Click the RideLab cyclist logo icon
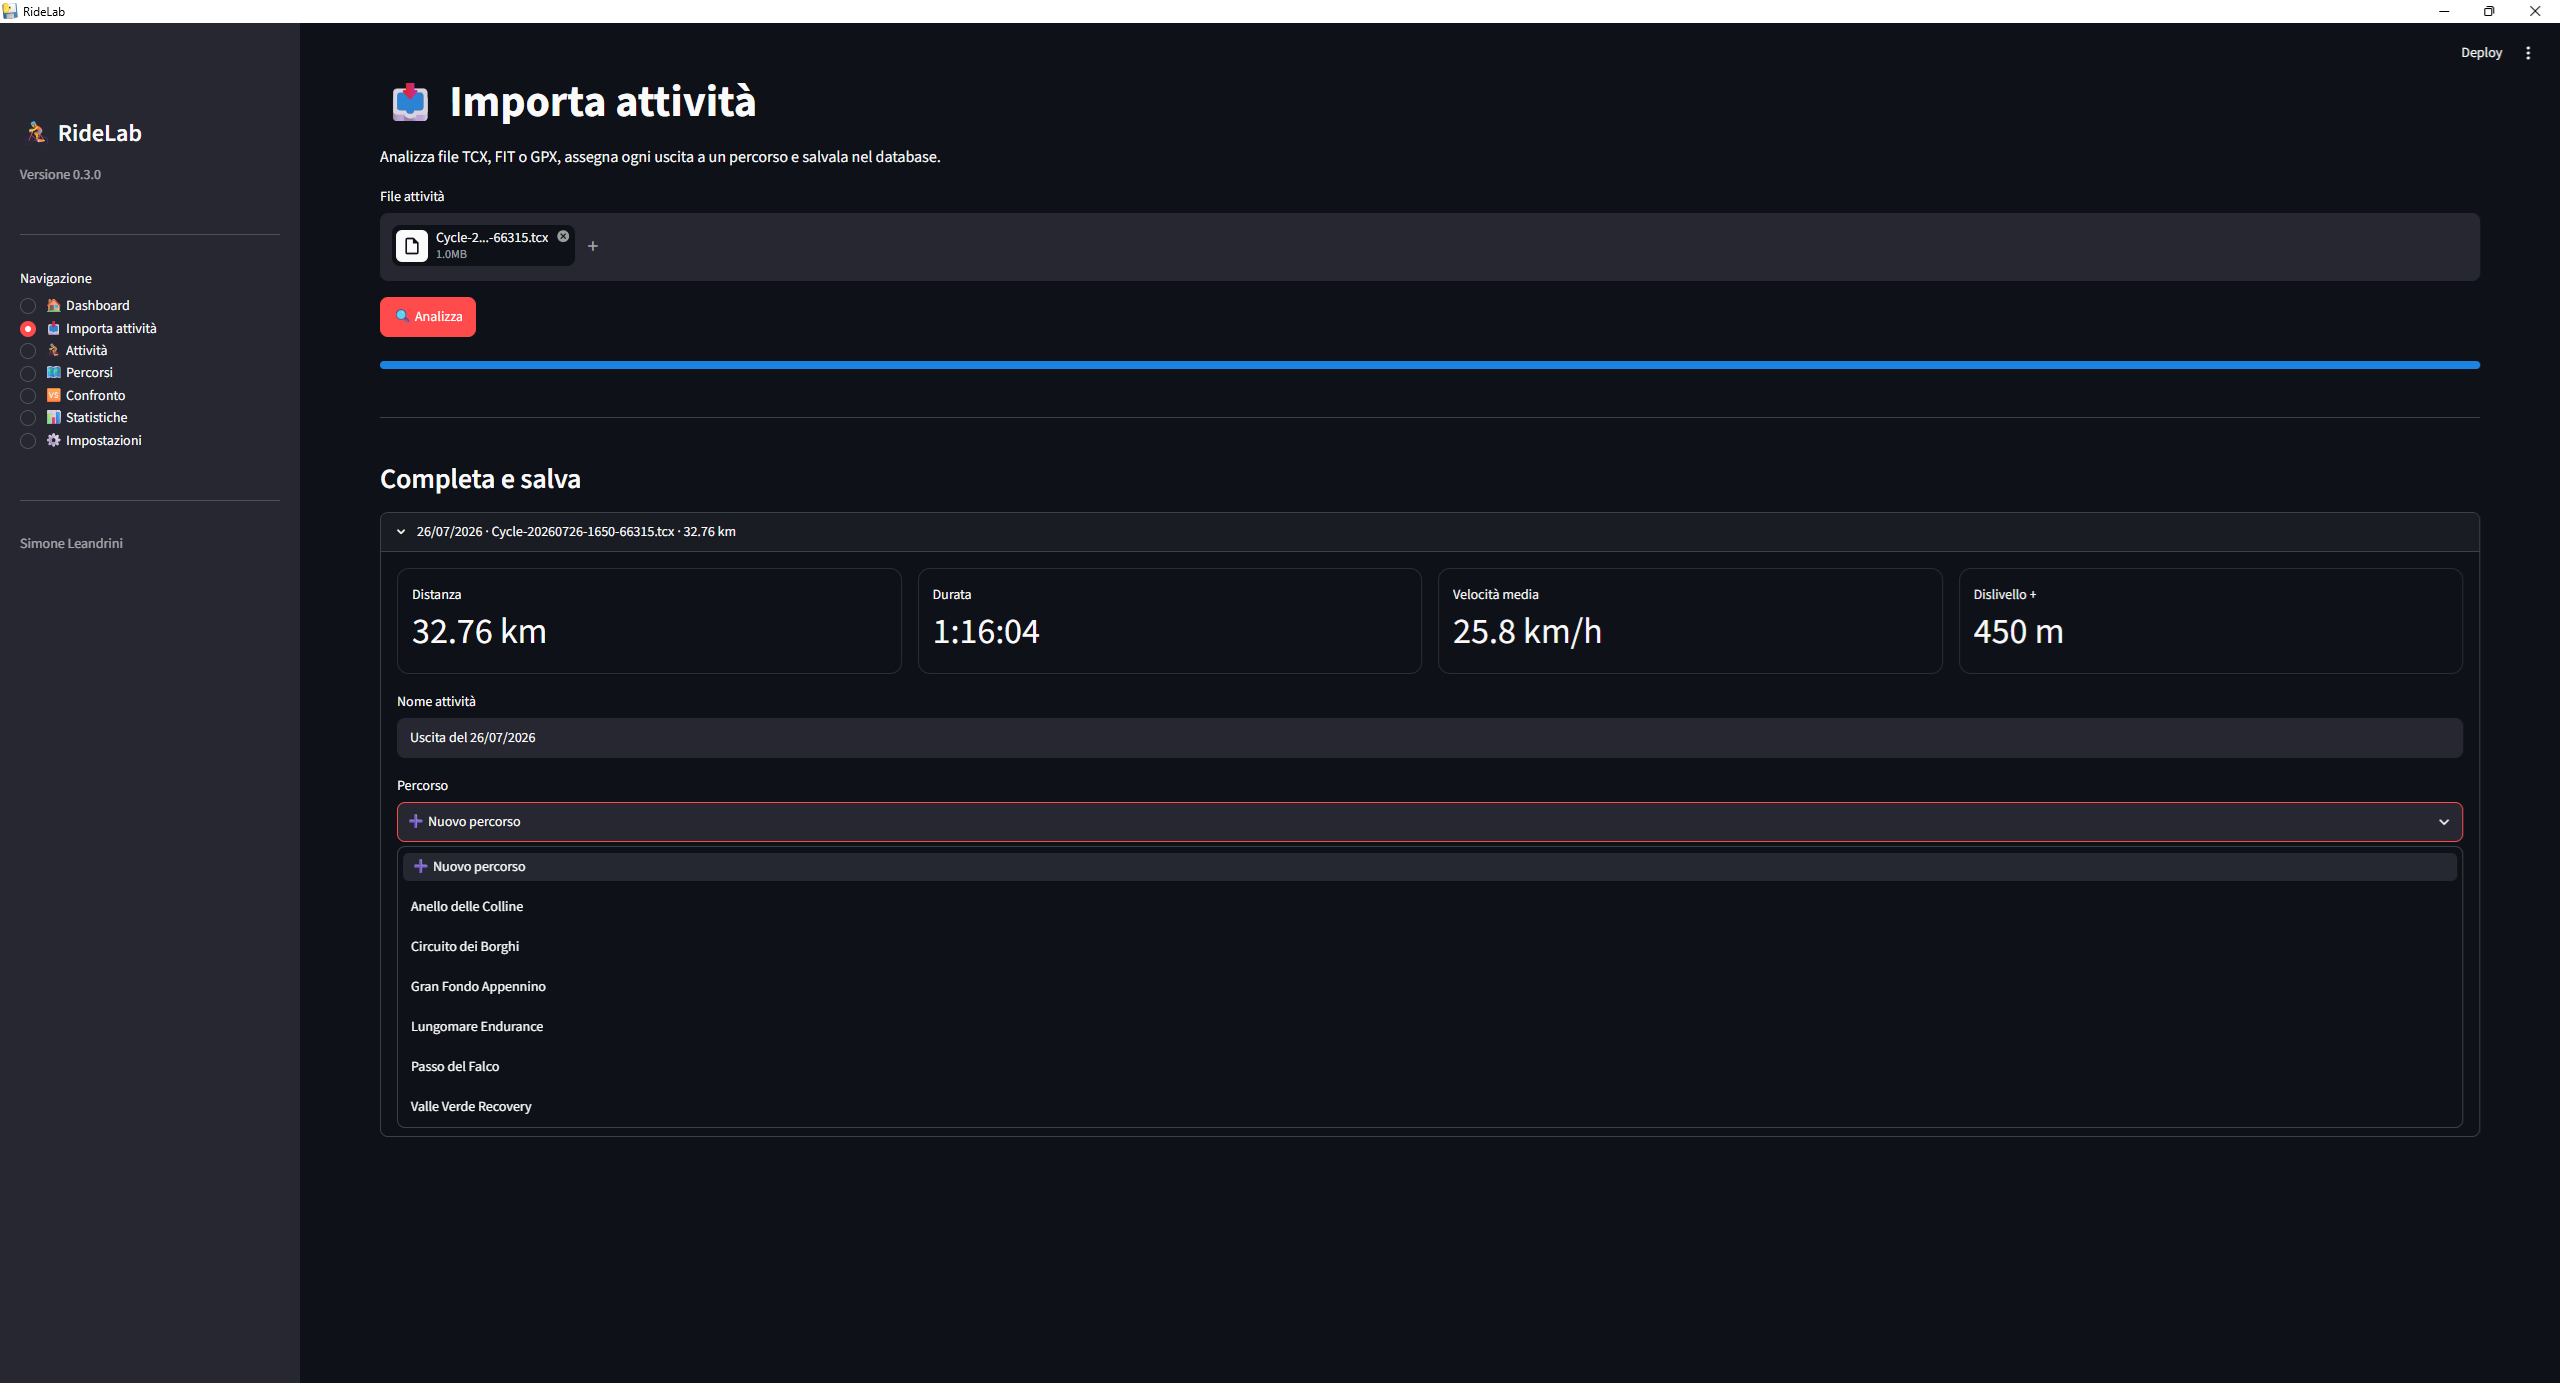This screenshot has height=1383, width=2560. [x=37, y=132]
